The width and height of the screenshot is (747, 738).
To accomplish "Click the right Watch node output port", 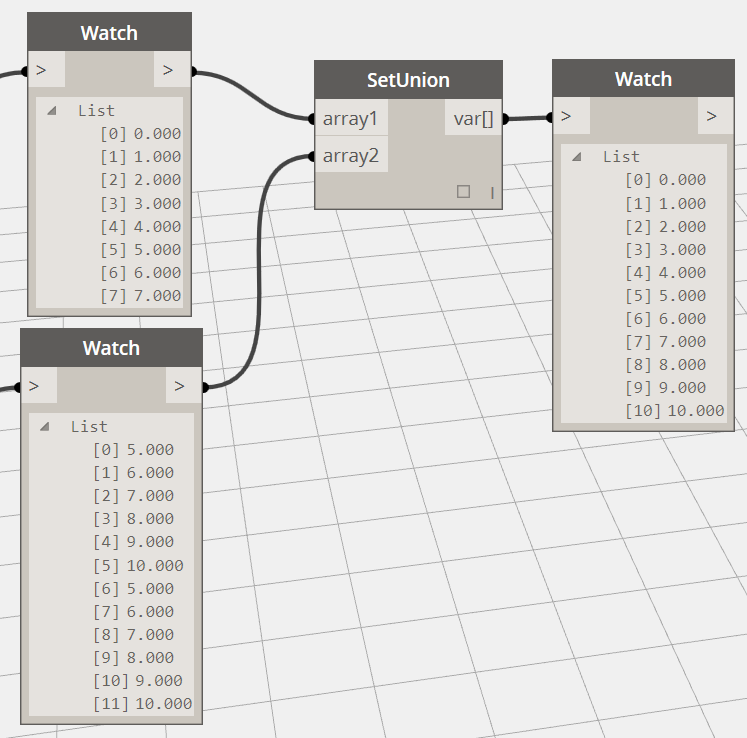I will (716, 116).
